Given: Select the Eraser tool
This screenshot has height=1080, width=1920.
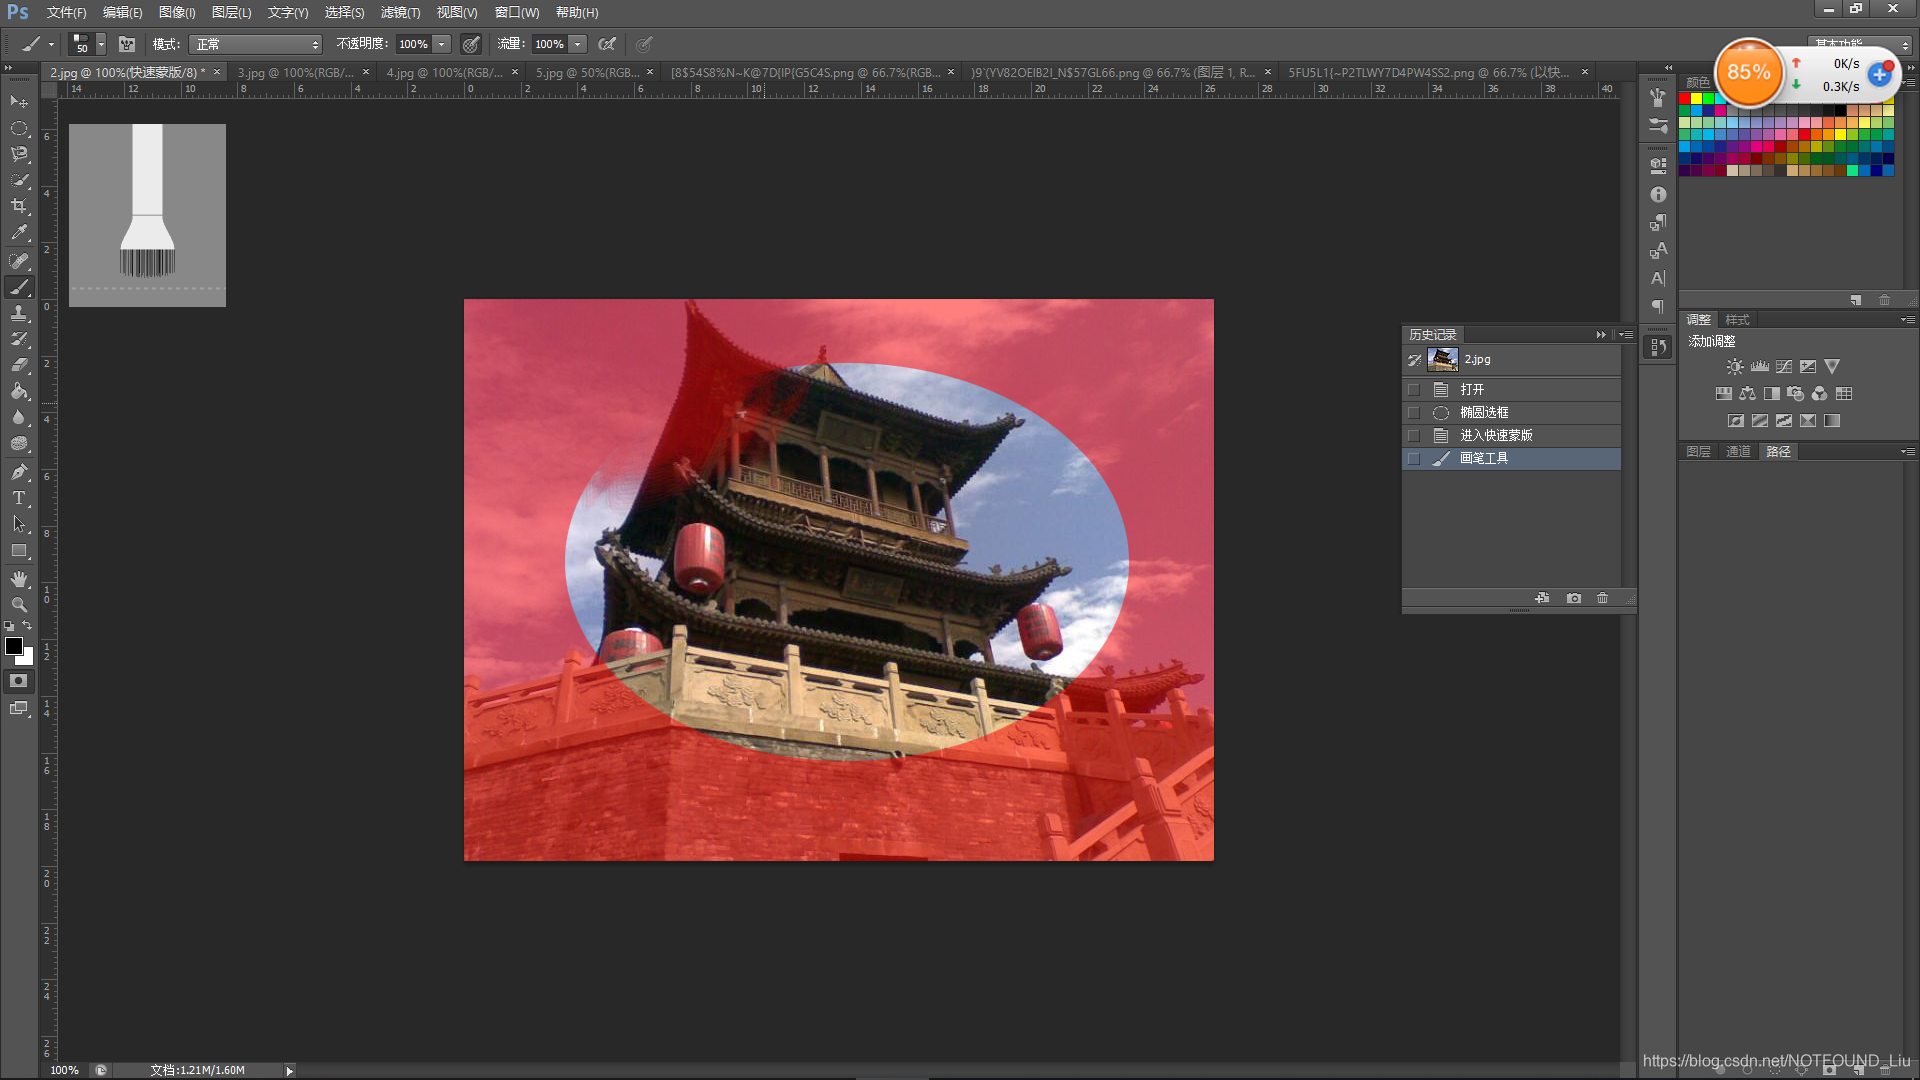Looking at the screenshot, I should 19,365.
